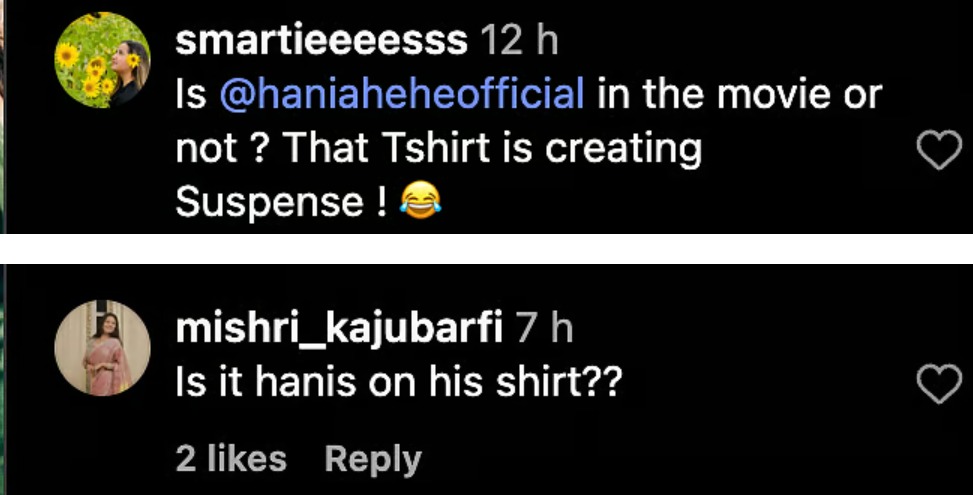This screenshot has height=495, width=973.
Task: Reply to mishri_kajubarfi's comment
Action: [x=373, y=459]
